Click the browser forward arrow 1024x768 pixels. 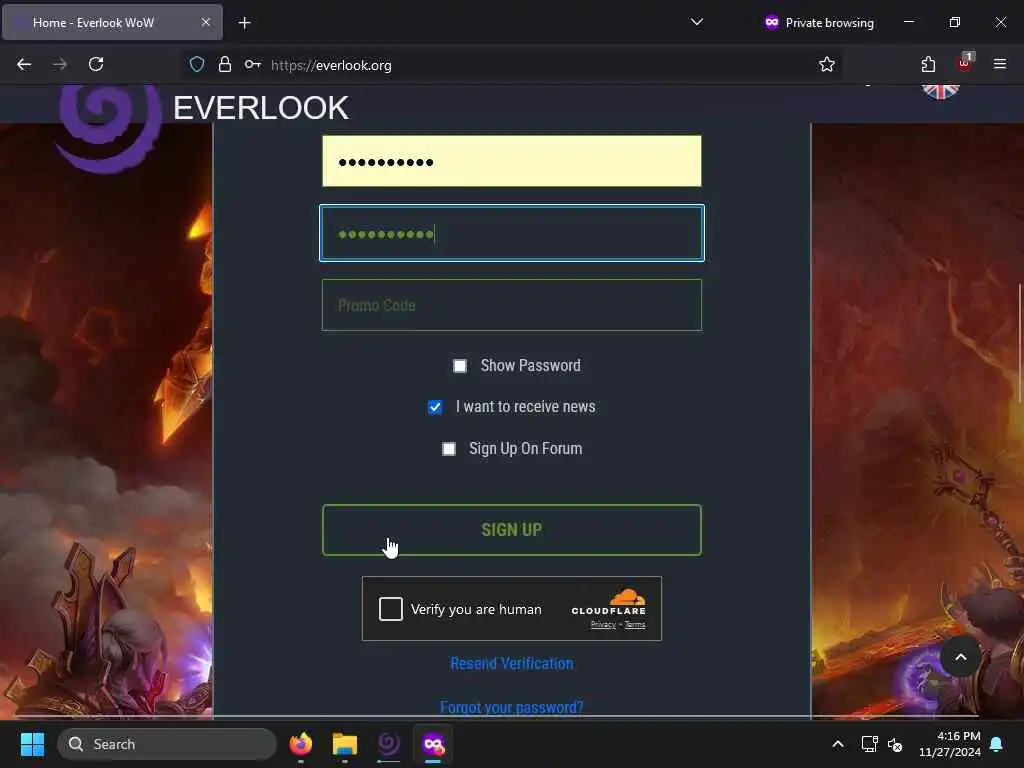60,64
